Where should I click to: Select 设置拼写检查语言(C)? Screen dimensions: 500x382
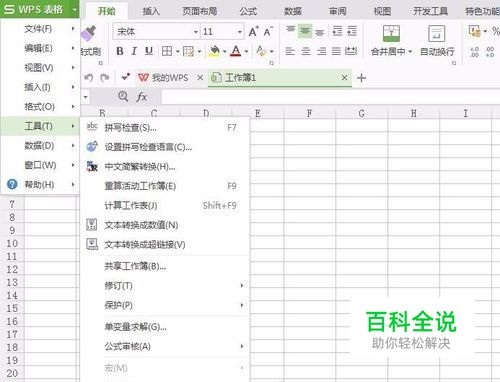click(165, 147)
